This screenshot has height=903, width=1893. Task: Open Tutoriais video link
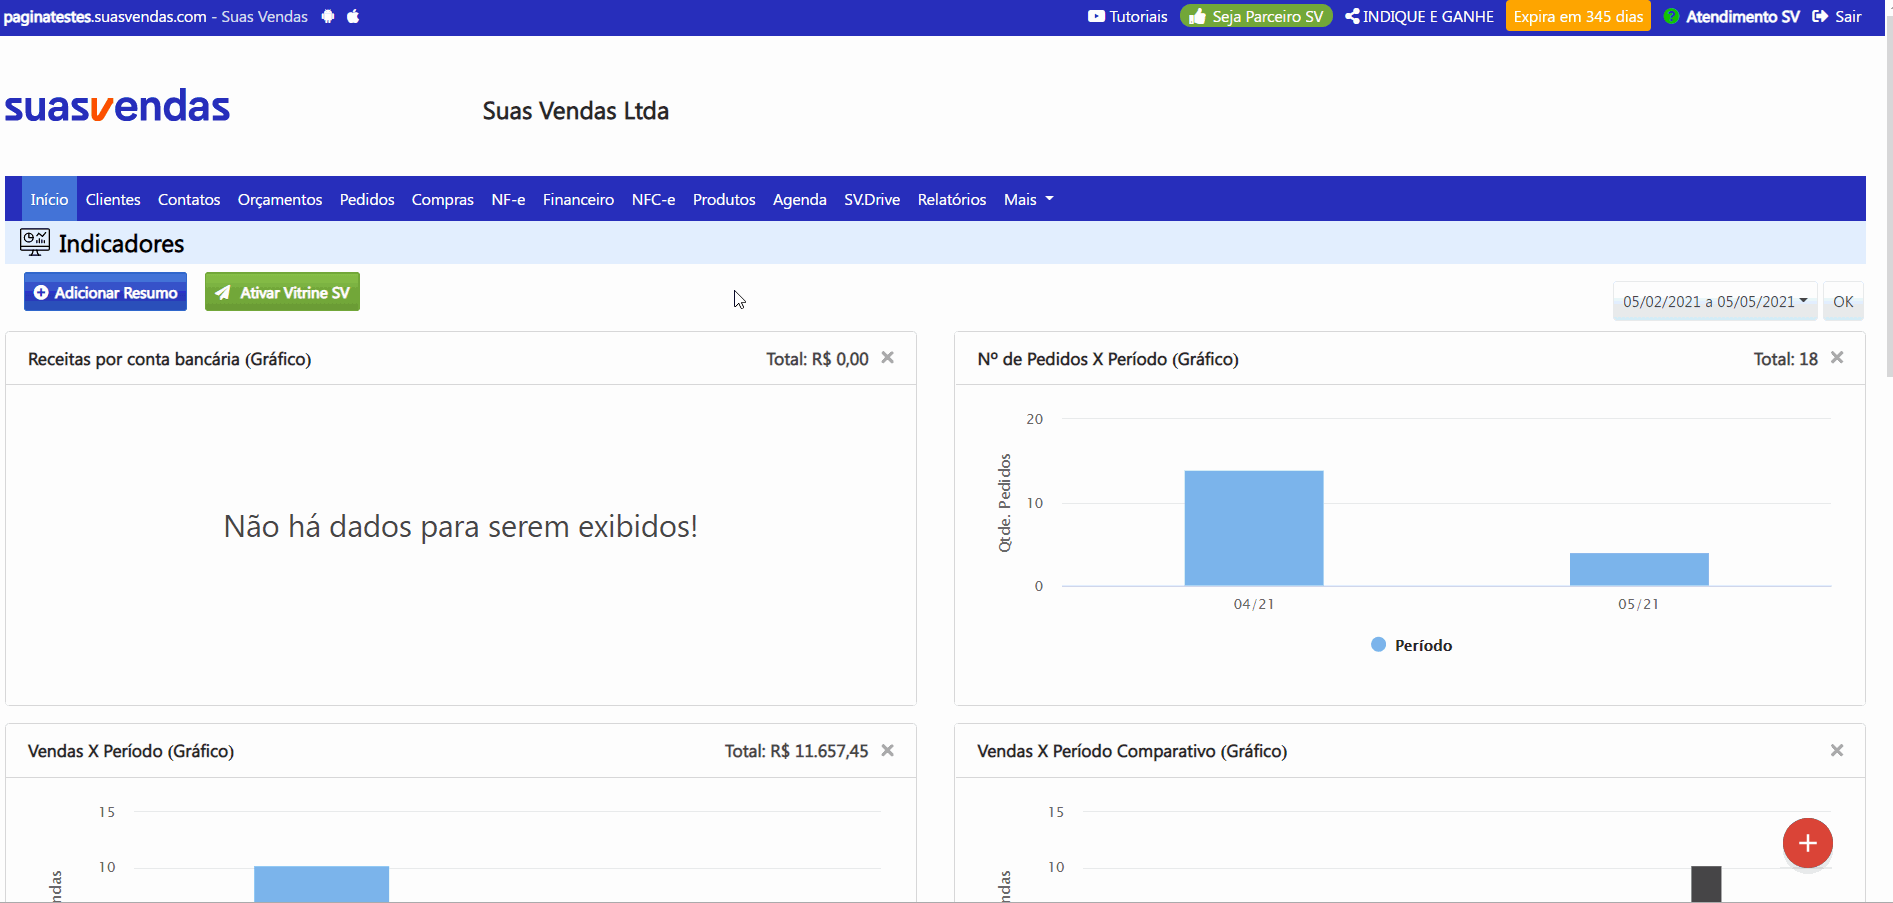(1127, 16)
